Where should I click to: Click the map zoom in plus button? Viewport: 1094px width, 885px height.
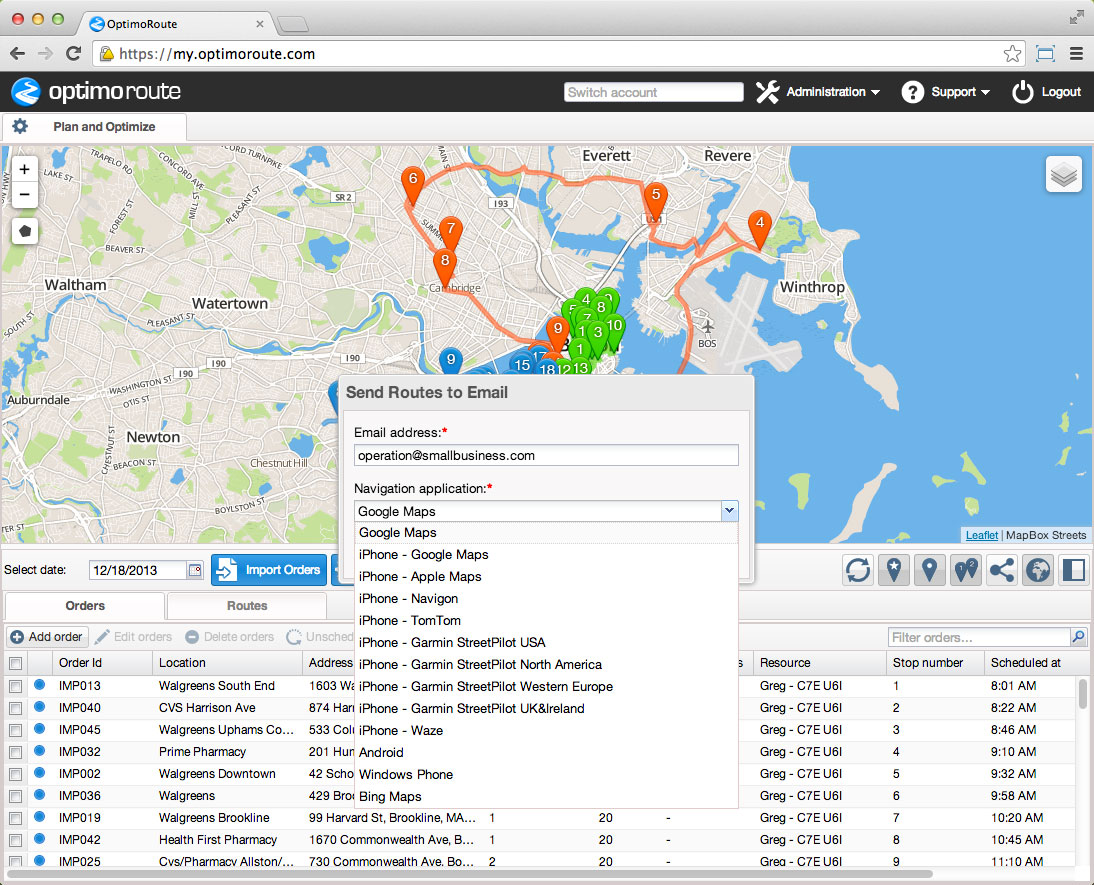point(24,169)
